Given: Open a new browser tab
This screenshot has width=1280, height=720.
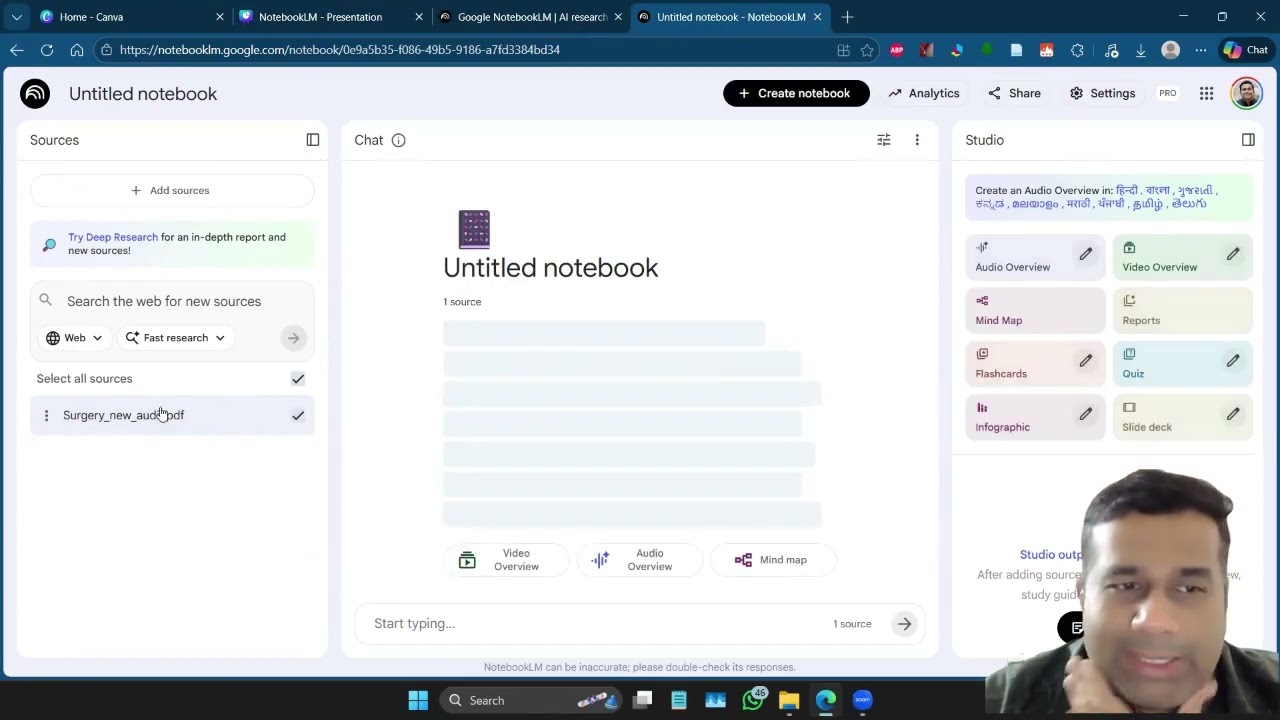Looking at the screenshot, I should click(847, 17).
